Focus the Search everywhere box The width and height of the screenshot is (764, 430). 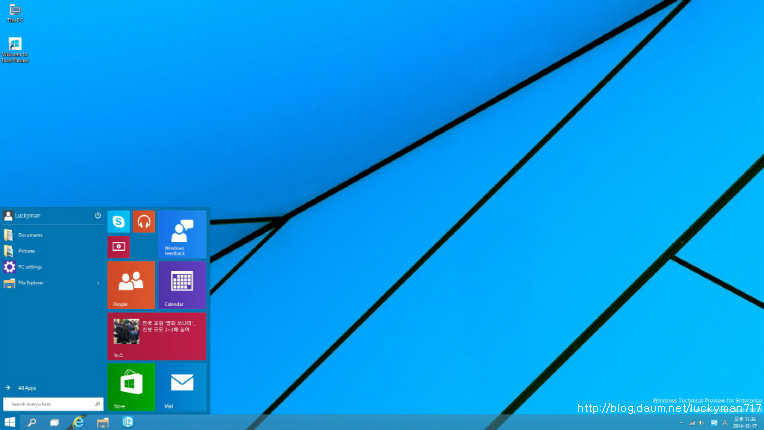click(53, 404)
